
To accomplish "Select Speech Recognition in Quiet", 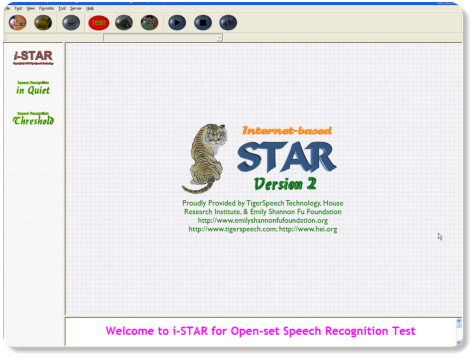I will pyautogui.click(x=33, y=88).
